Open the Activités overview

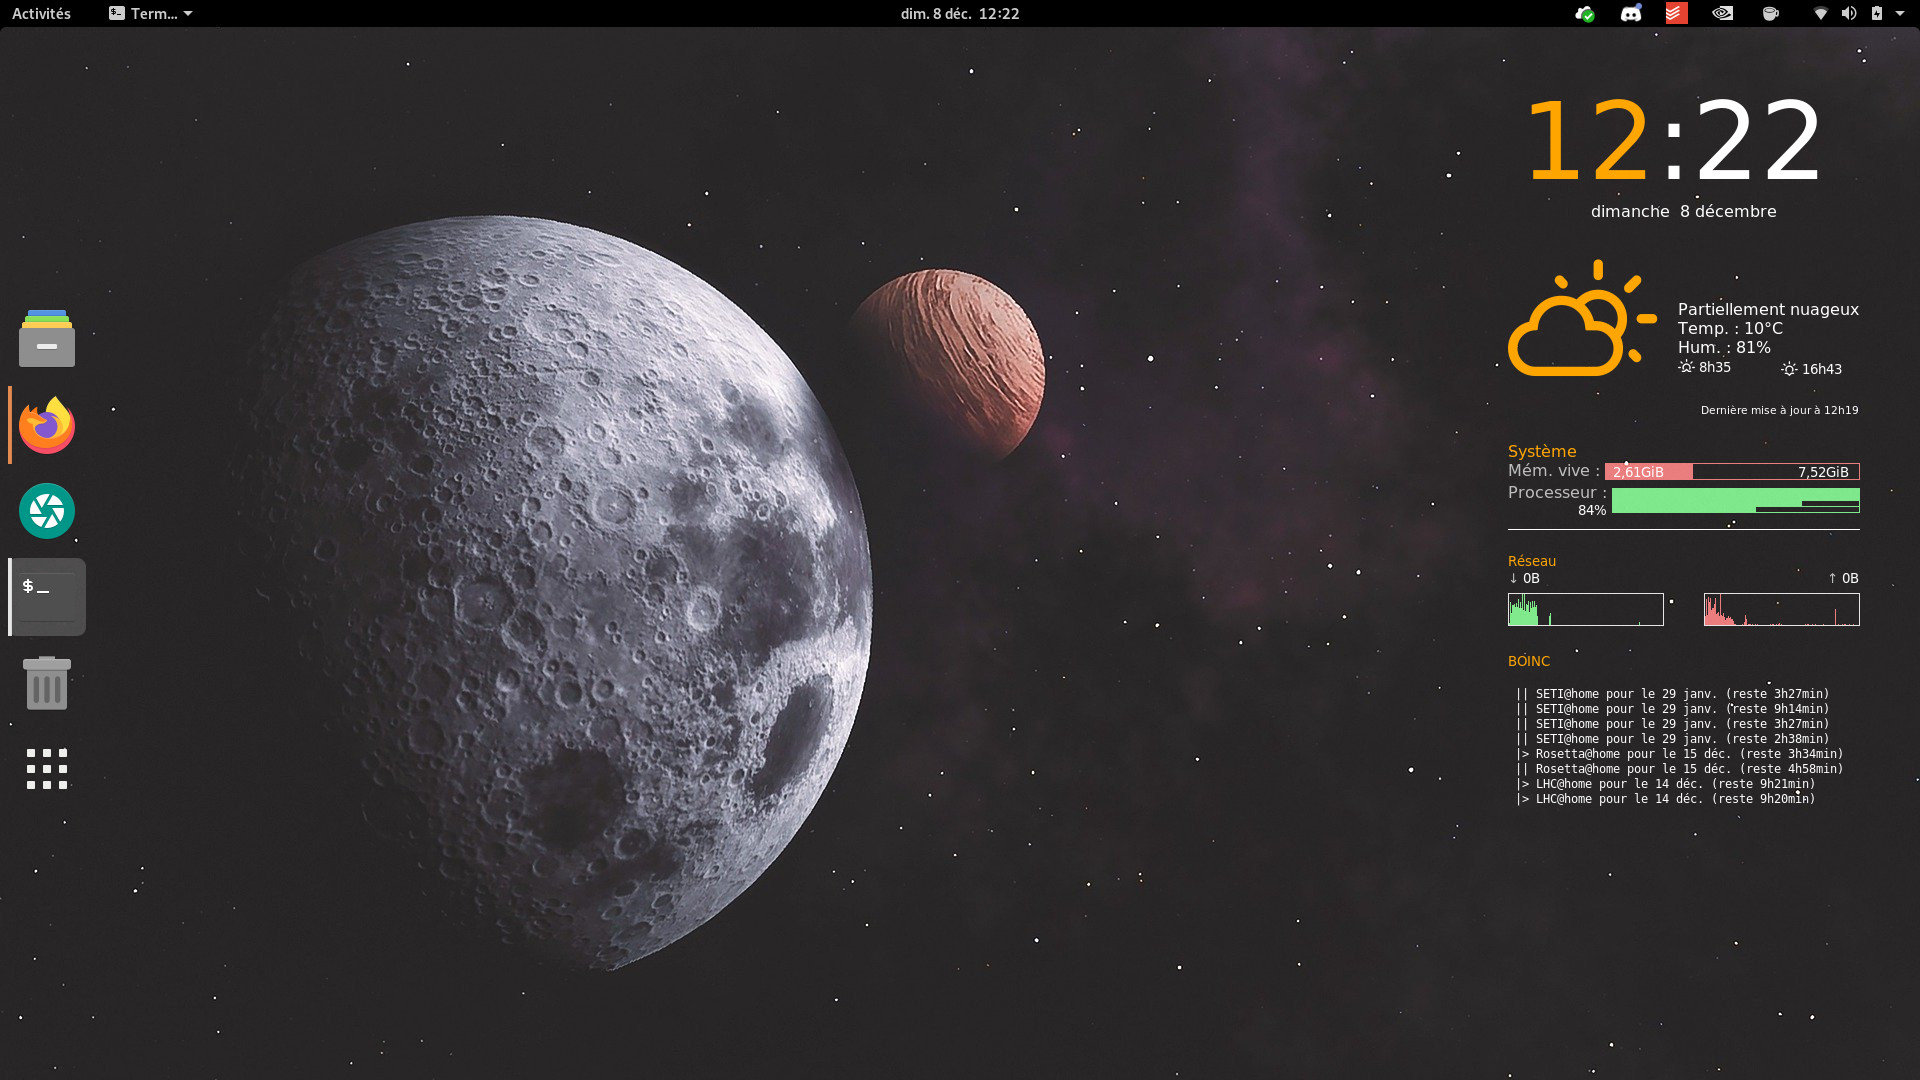pyautogui.click(x=41, y=14)
